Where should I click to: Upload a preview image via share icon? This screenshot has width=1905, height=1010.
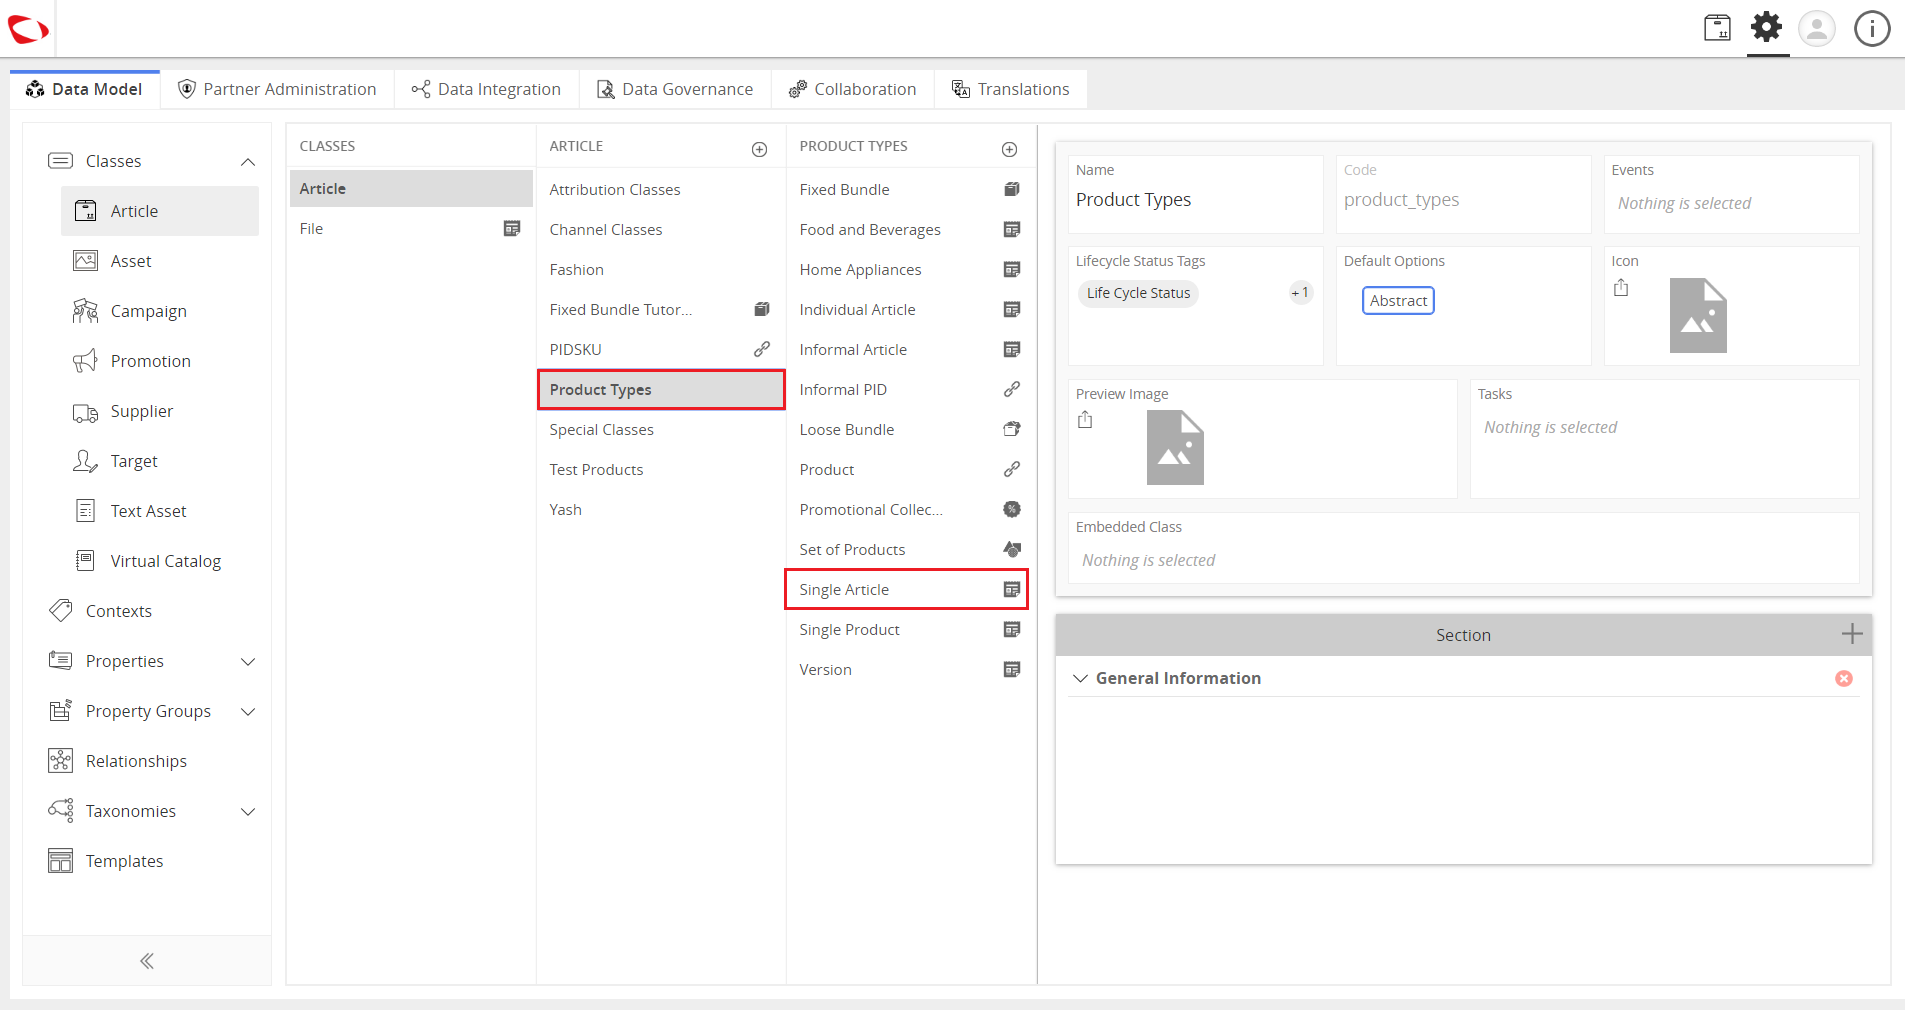[1085, 420]
